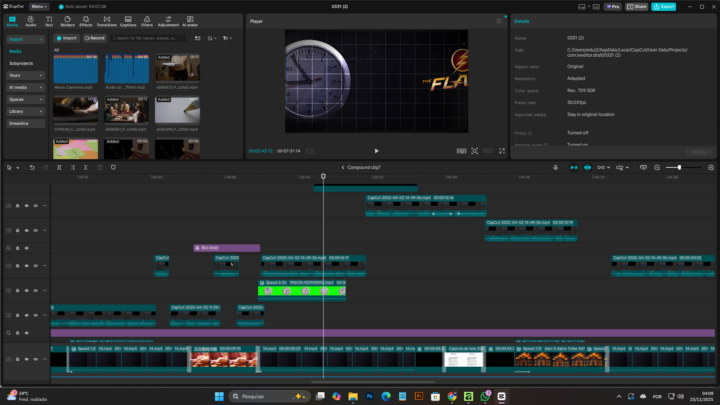This screenshot has width=720, height=405.
Task: Toggle lock on the top timeline track
Action: click(17, 205)
